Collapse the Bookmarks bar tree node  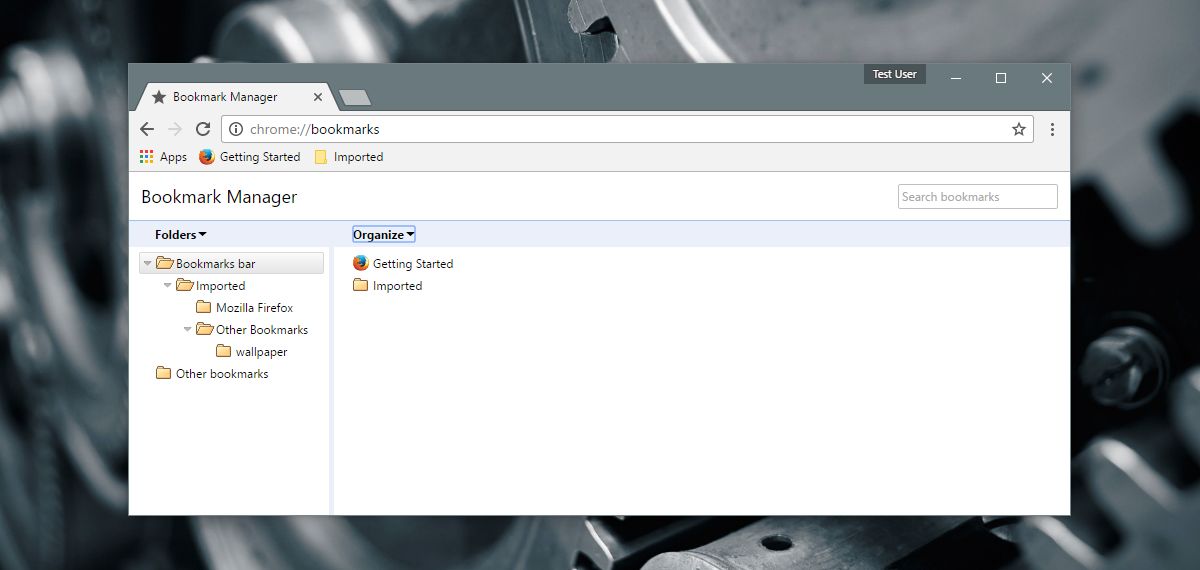148,264
